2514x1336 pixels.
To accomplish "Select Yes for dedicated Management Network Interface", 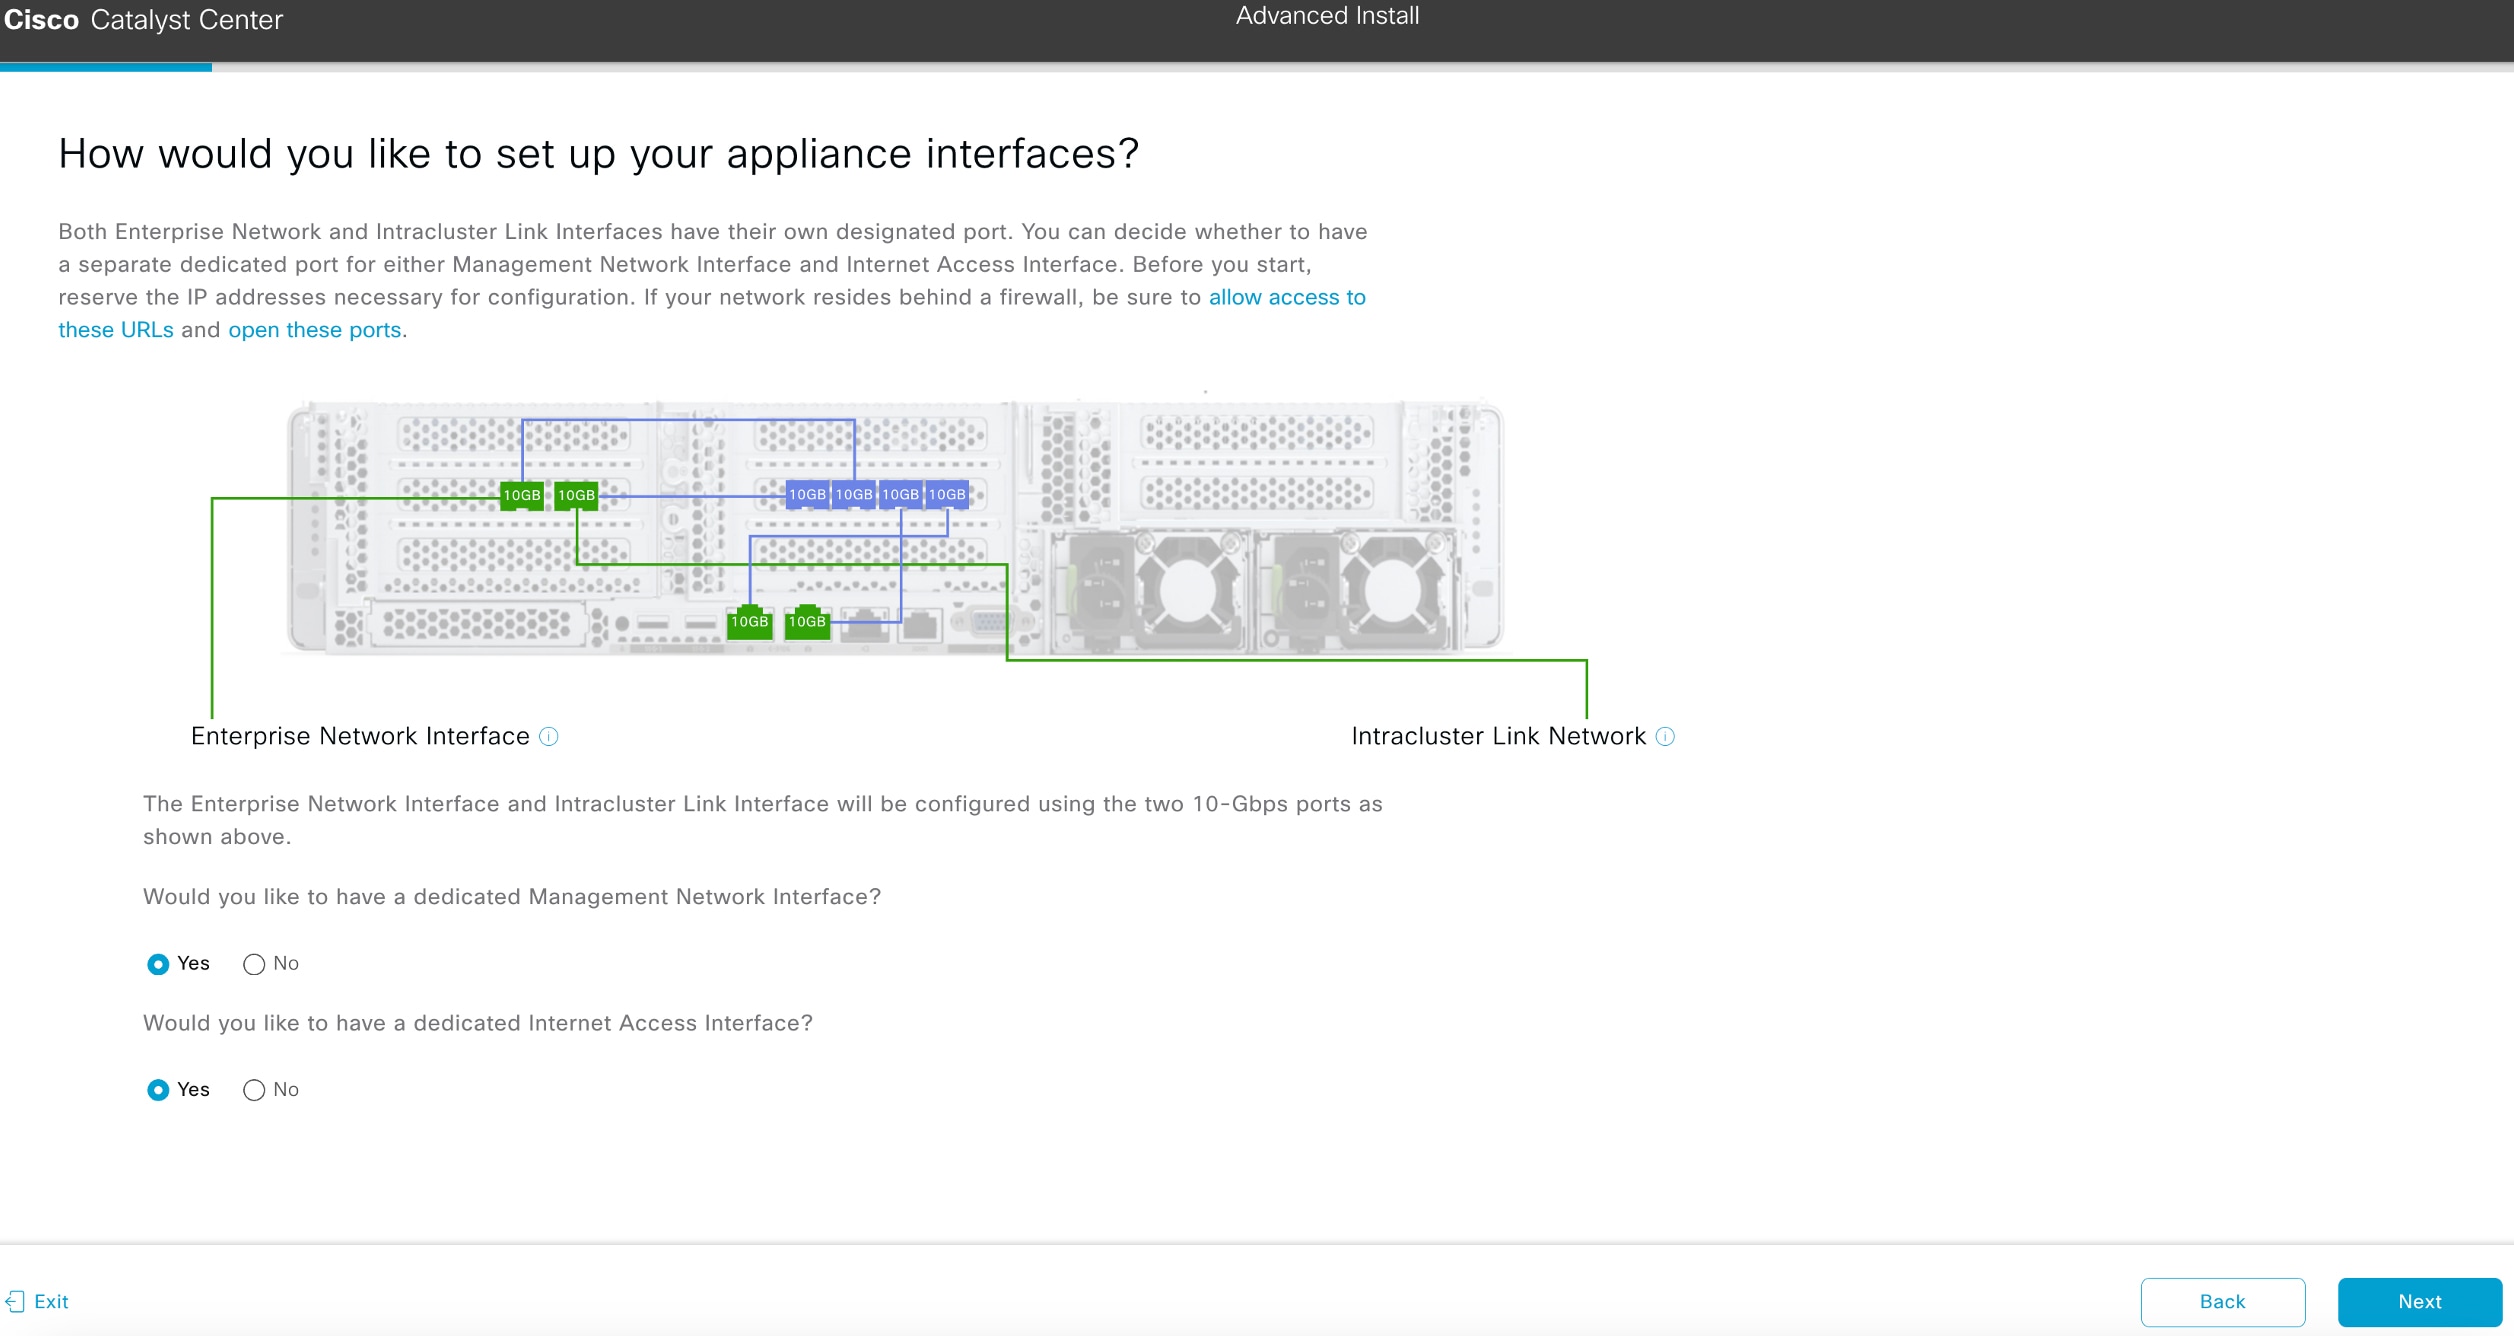I will (159, 964).
